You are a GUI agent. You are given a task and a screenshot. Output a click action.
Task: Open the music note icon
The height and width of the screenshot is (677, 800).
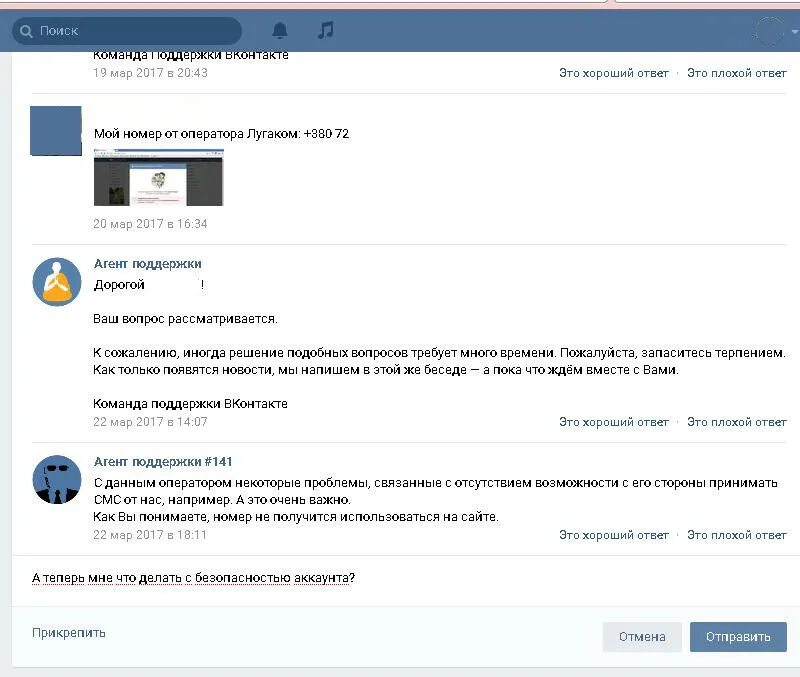pyautogui.click(x=326, y=30)
